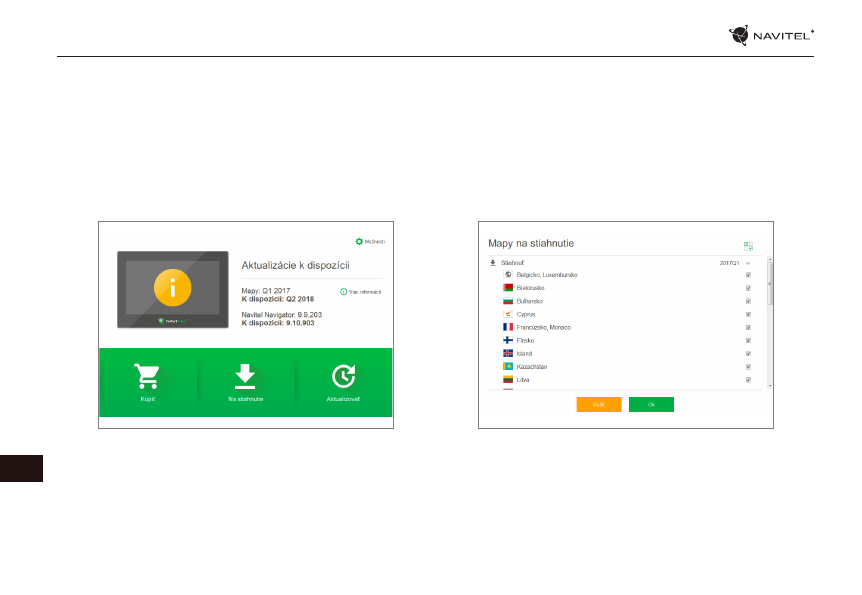Click the NAVITEL logo in the header
Image resolution: width=862 pixels, height=595 pixels.
click(x=771, y=36)
